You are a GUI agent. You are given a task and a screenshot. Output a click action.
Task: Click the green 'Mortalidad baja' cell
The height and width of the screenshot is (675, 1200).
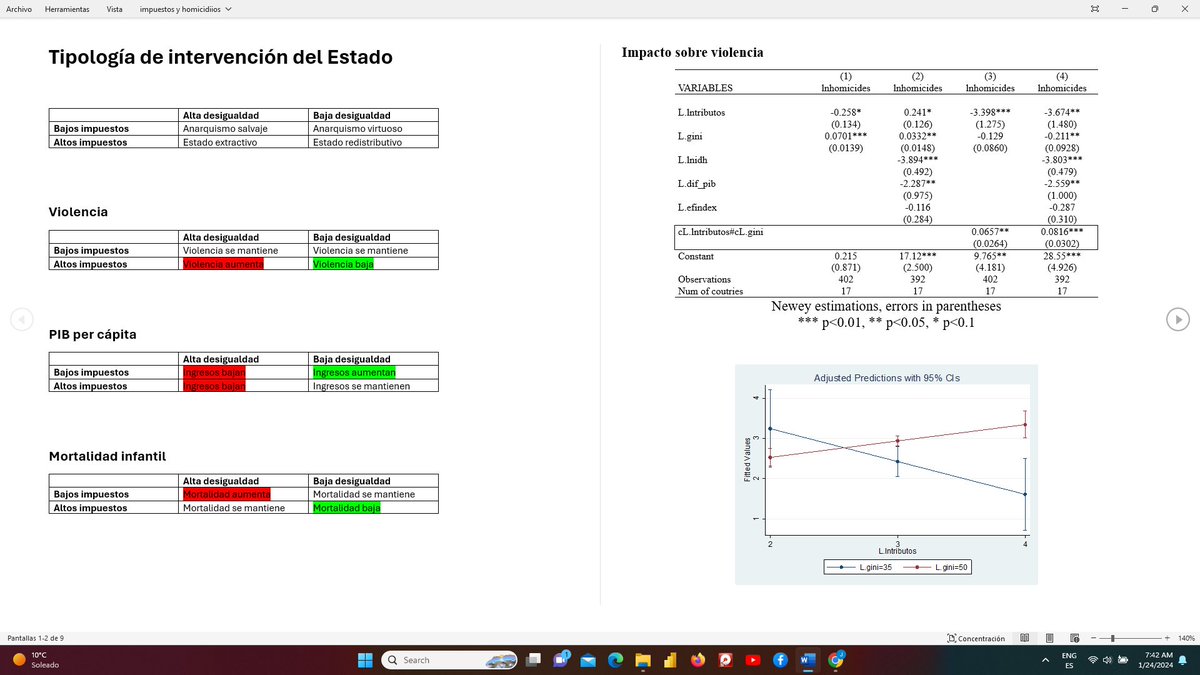click(346, 508)
